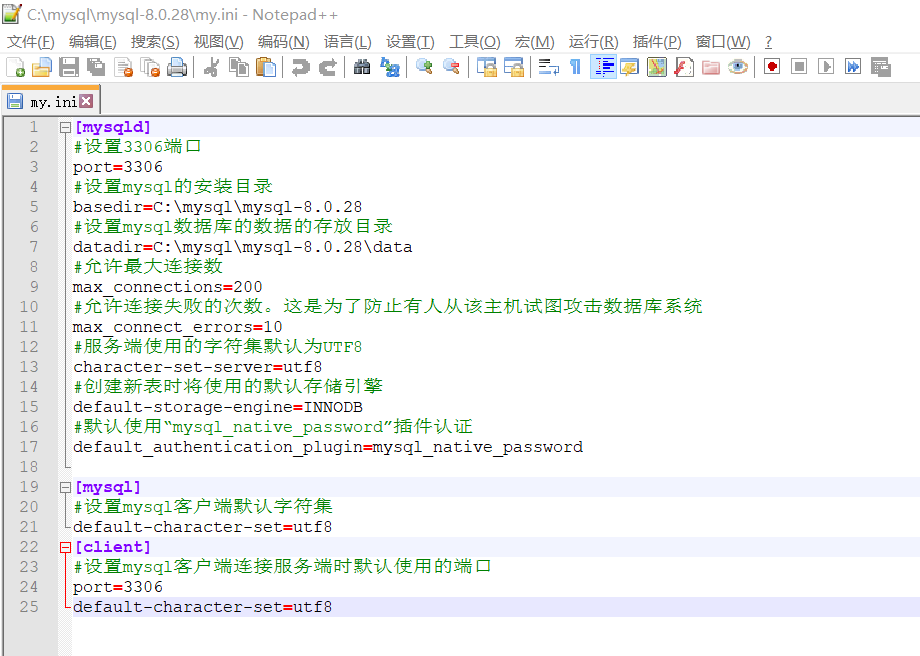Click the Save All icon
The height and width of the screenshot is (656, 920).
point(96,67)
